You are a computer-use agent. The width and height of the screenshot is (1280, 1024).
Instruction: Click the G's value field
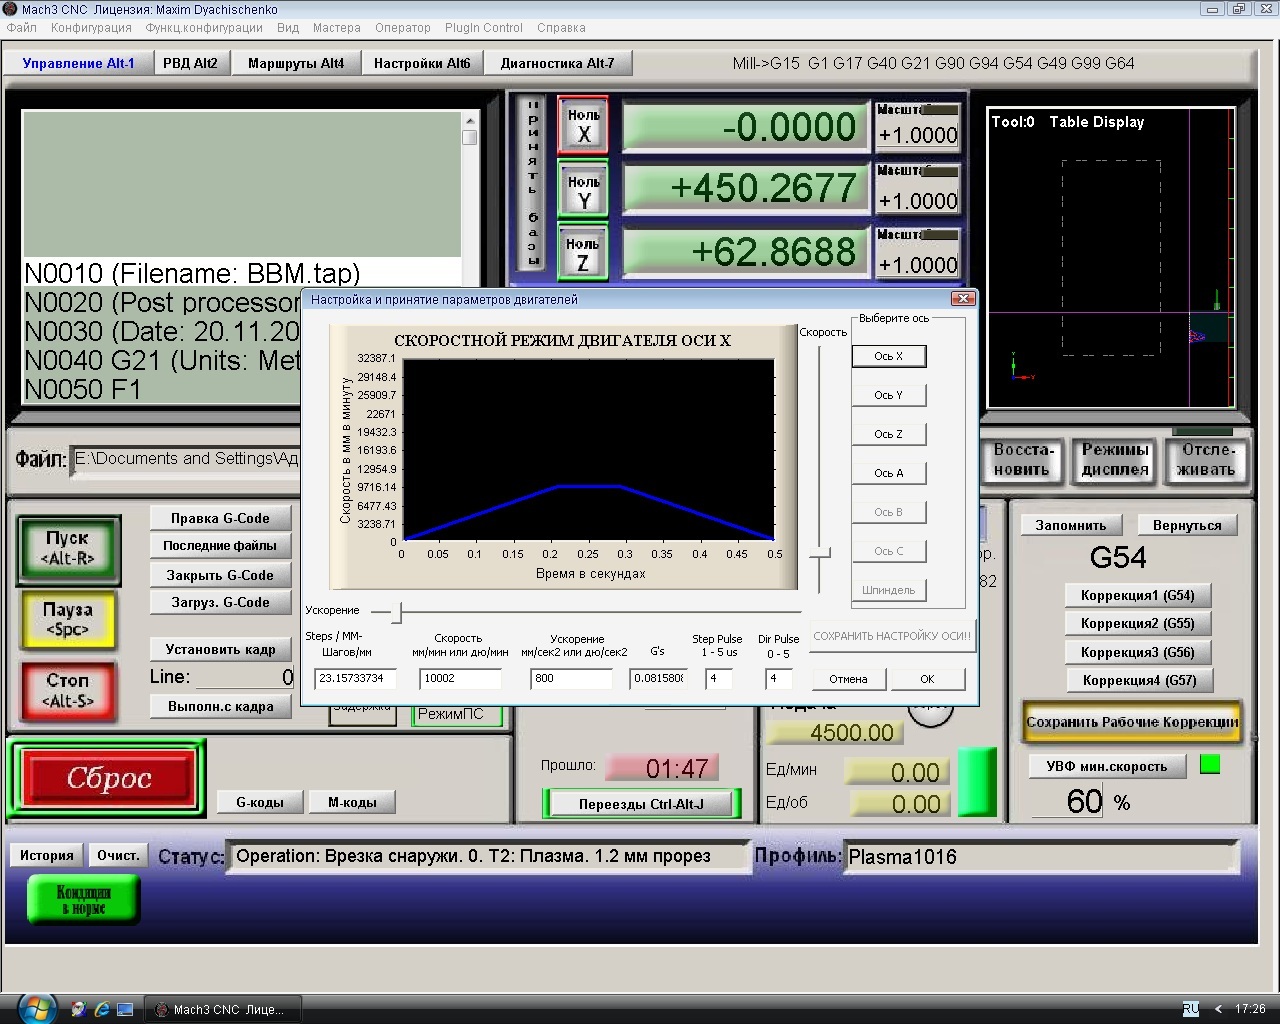point(659,678)
